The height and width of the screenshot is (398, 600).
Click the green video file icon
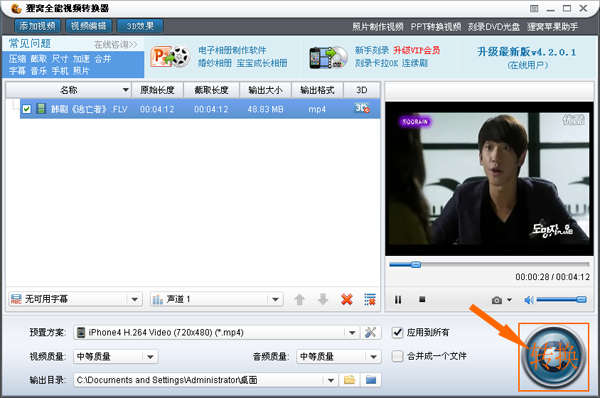click(x=41, y=109)
